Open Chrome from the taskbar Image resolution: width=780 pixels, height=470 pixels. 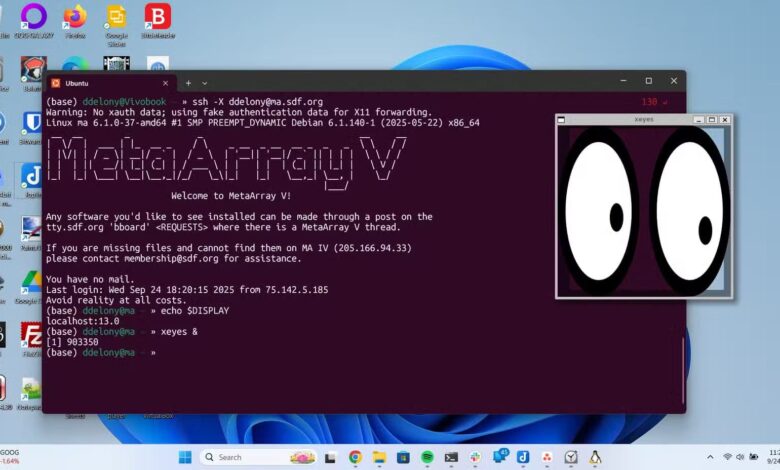(x=355, y=457)
